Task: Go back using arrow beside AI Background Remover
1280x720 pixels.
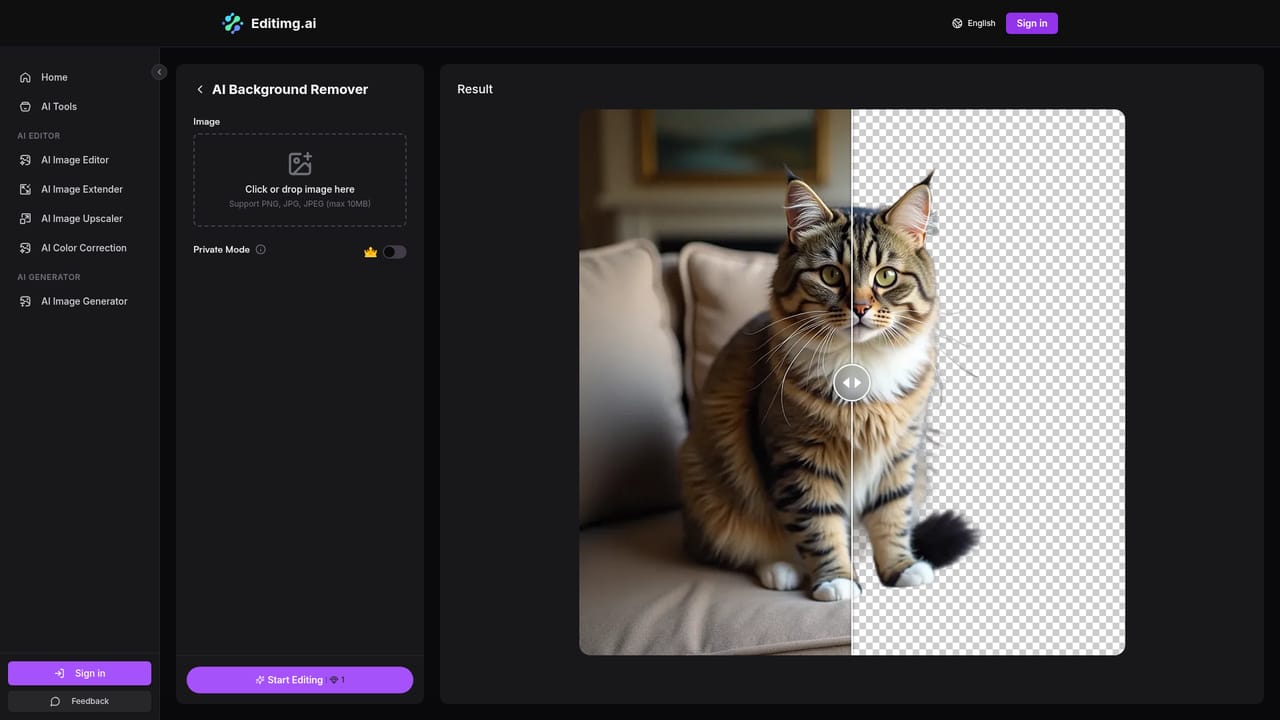Action: pyautogui.click(x=200, y=89)
